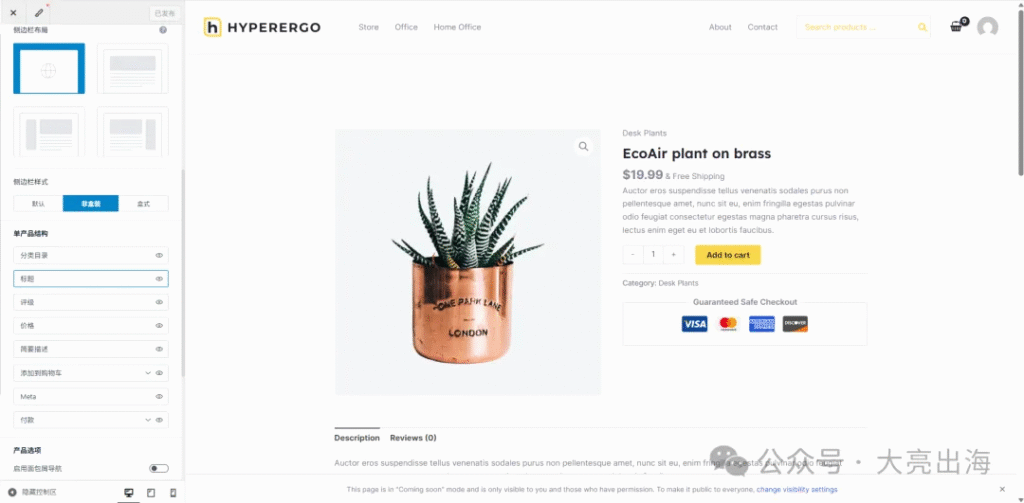The height and width of the screenshot is (503, 1024).
Task: Open the change visibility settings link
Action: pos(797,489)
